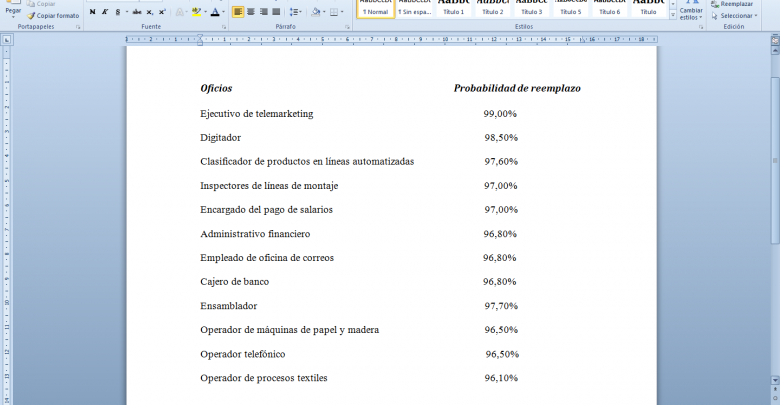Click the Pegar paste button
Screen dimensions: 780x405
(x=13, y=8)
